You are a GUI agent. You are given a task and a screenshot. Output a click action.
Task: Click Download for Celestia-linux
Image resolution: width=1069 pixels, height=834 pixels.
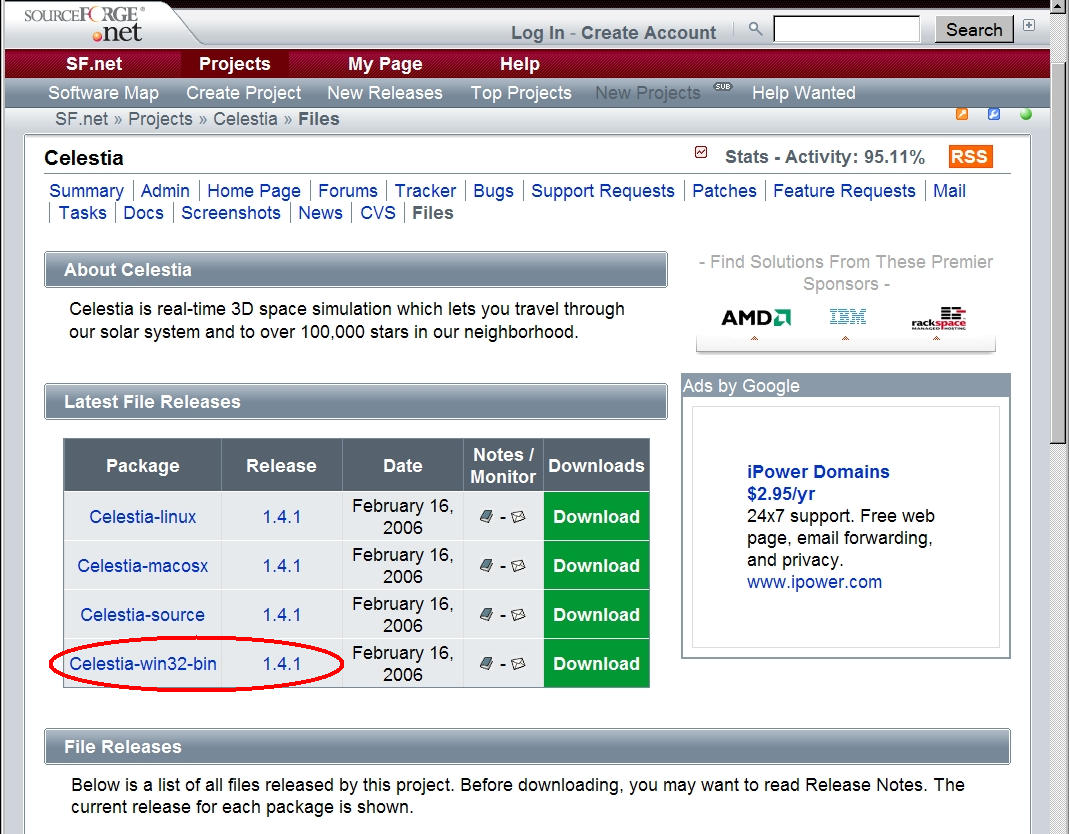597,517
